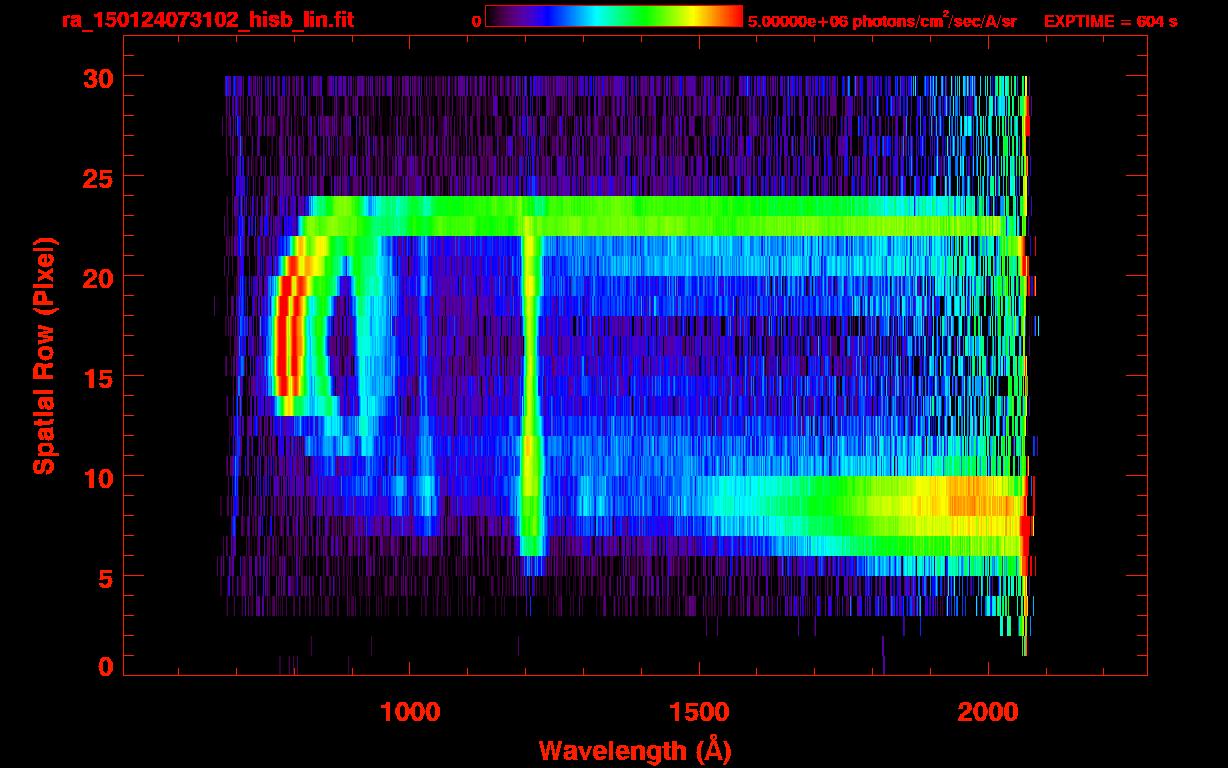Viewport: 1228px width, 768px height.
Task: Click the EXPTIME = 604 s text
Action: point(1110,21)
